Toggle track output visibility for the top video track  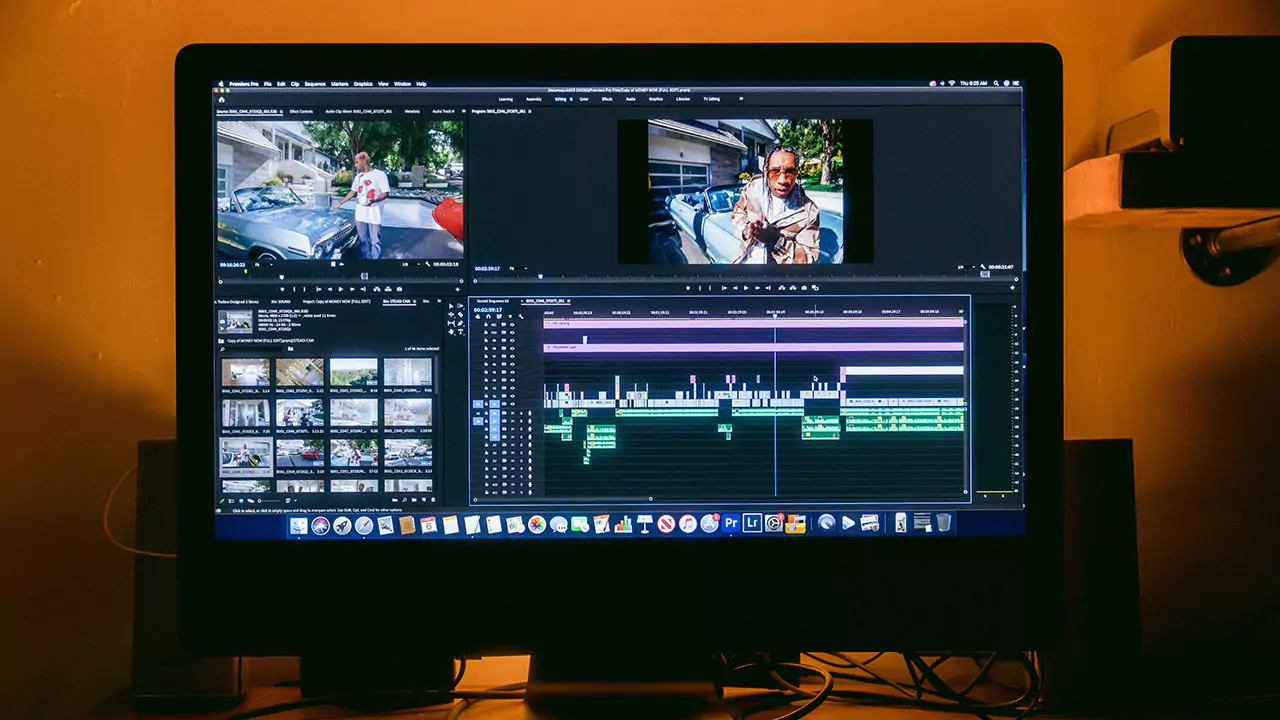pos(513,323)
